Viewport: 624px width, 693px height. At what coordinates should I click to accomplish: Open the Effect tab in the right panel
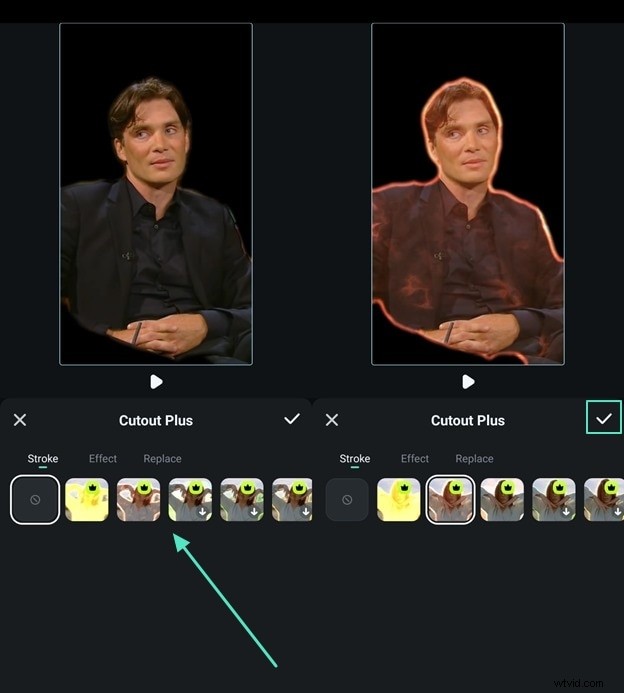415,459
